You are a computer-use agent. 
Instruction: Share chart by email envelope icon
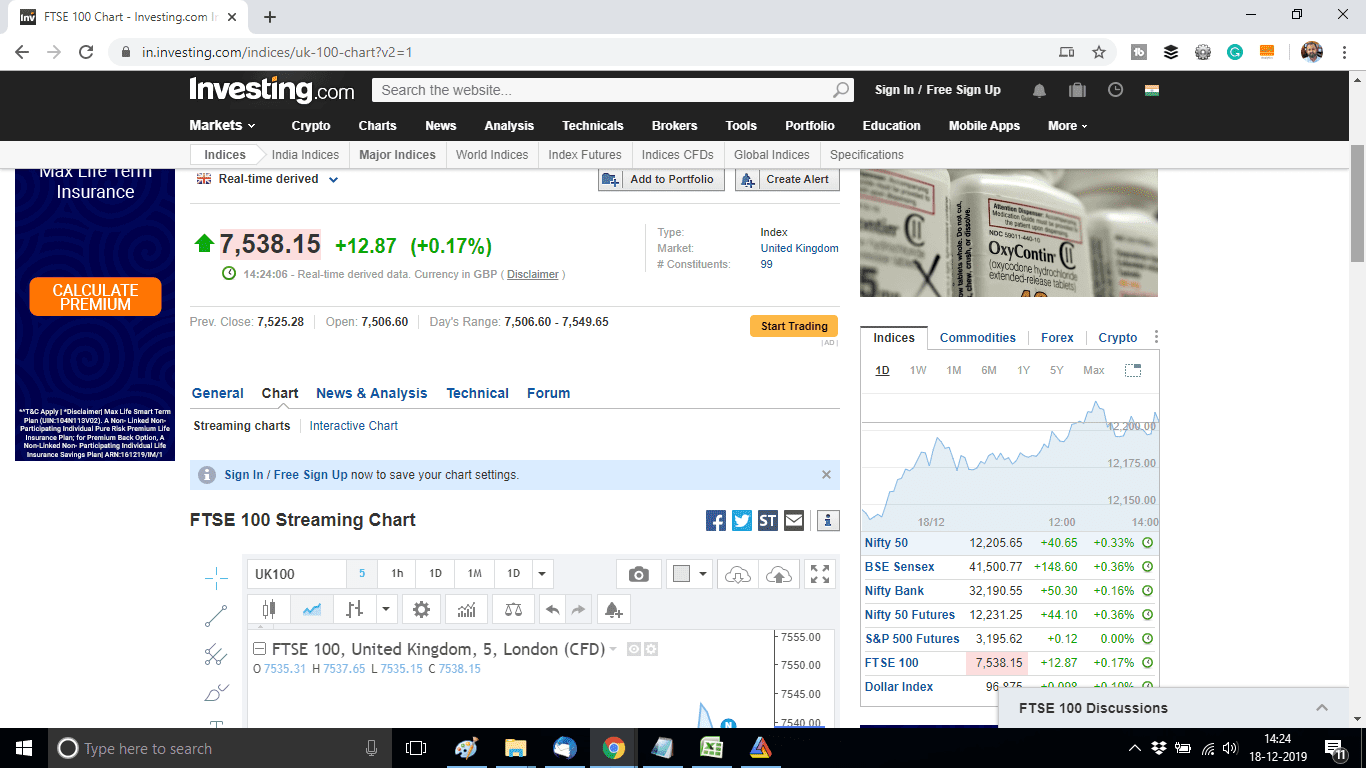coord(794,520)
